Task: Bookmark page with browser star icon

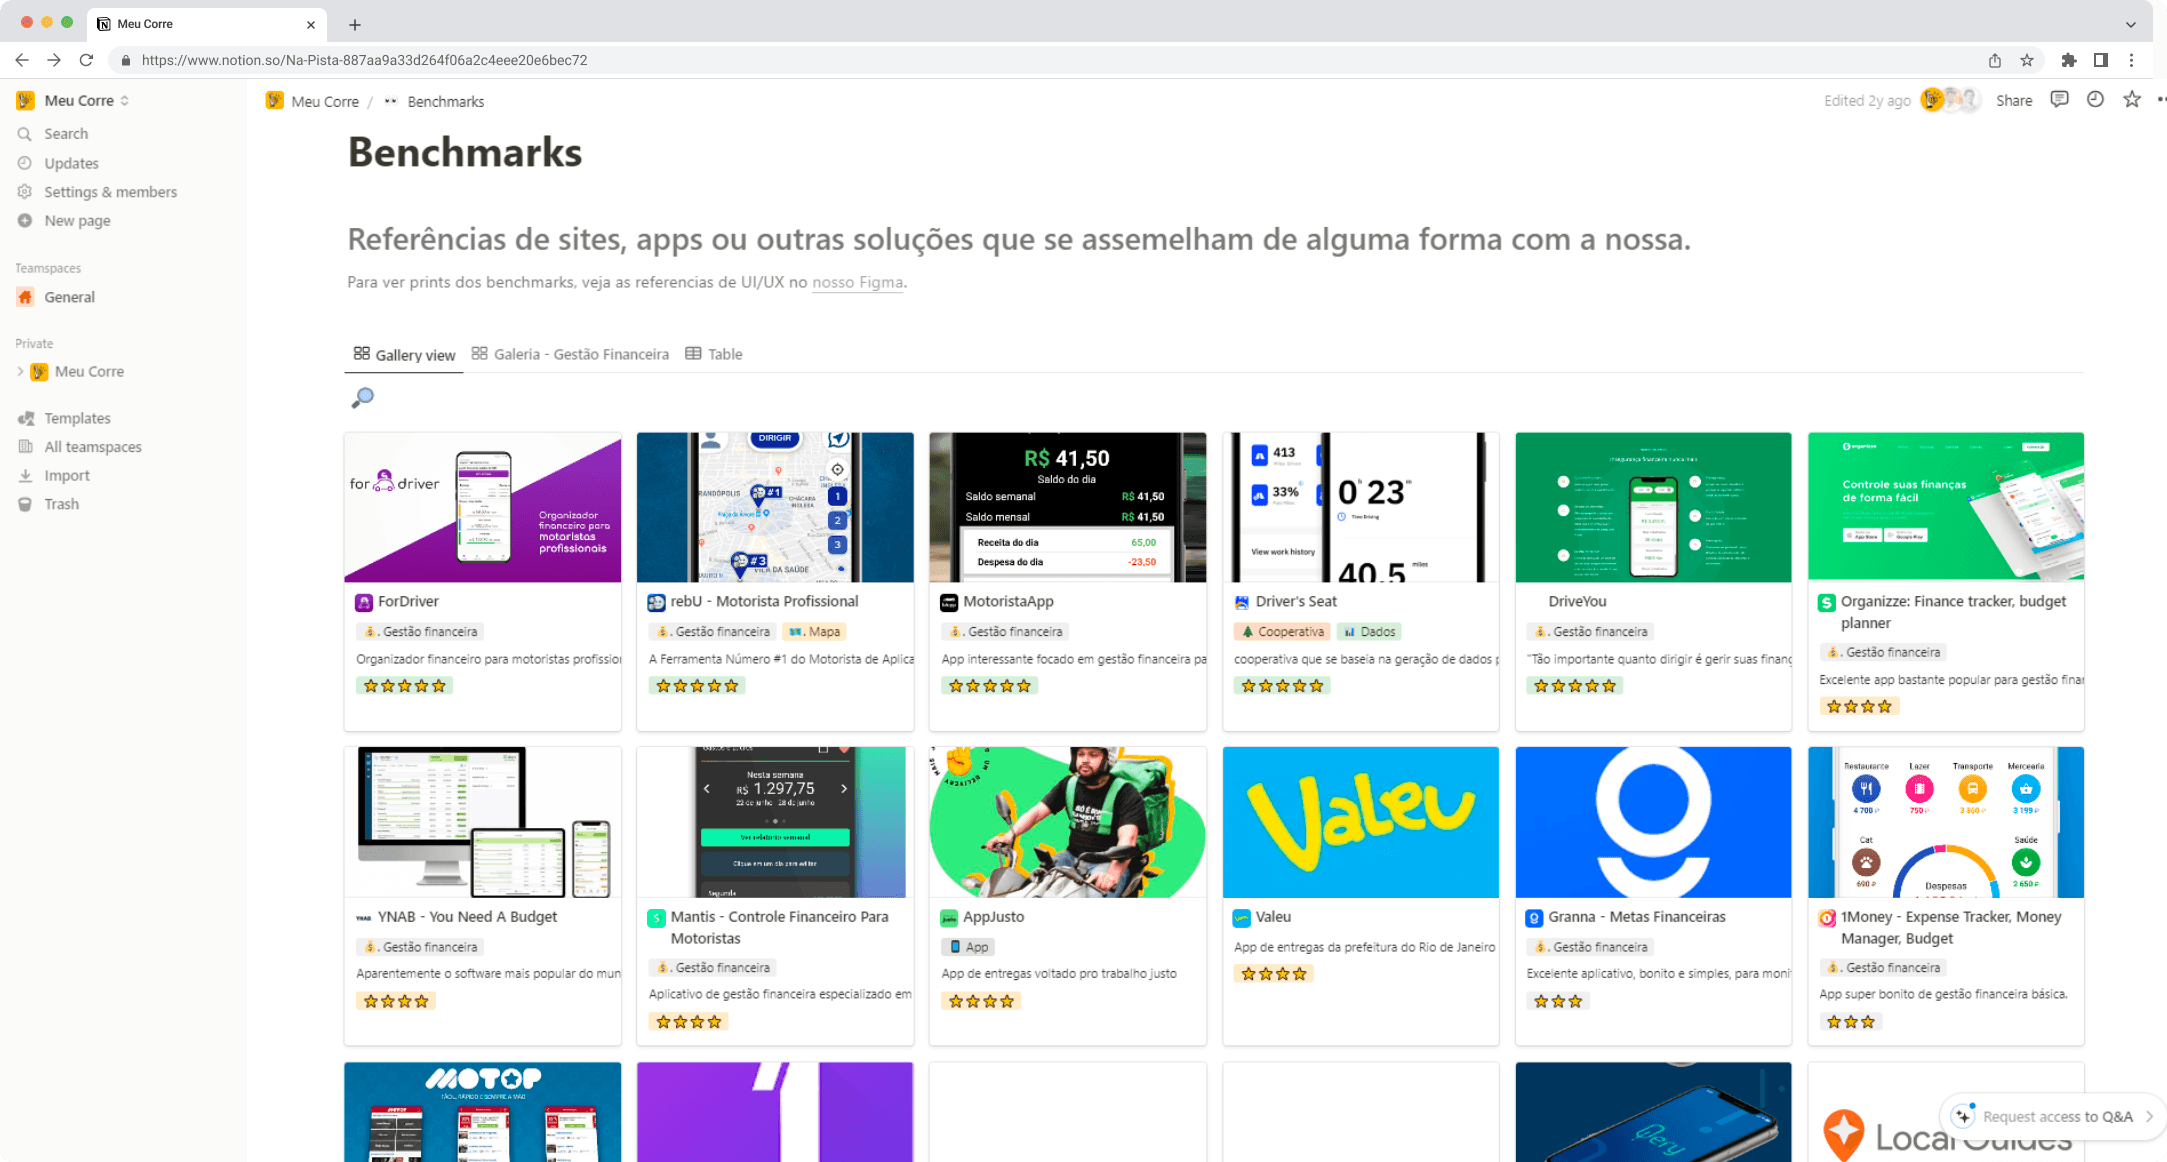Action: point(2027,60)
